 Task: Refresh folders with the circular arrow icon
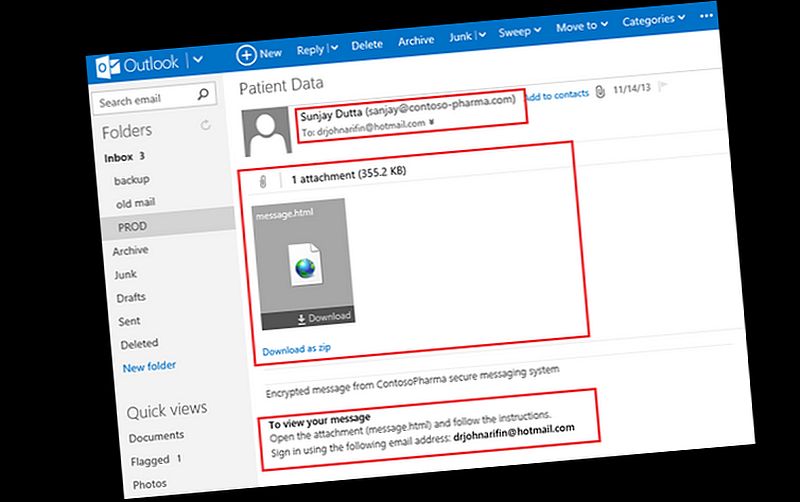pyautogui.click(x=205, y=125)
